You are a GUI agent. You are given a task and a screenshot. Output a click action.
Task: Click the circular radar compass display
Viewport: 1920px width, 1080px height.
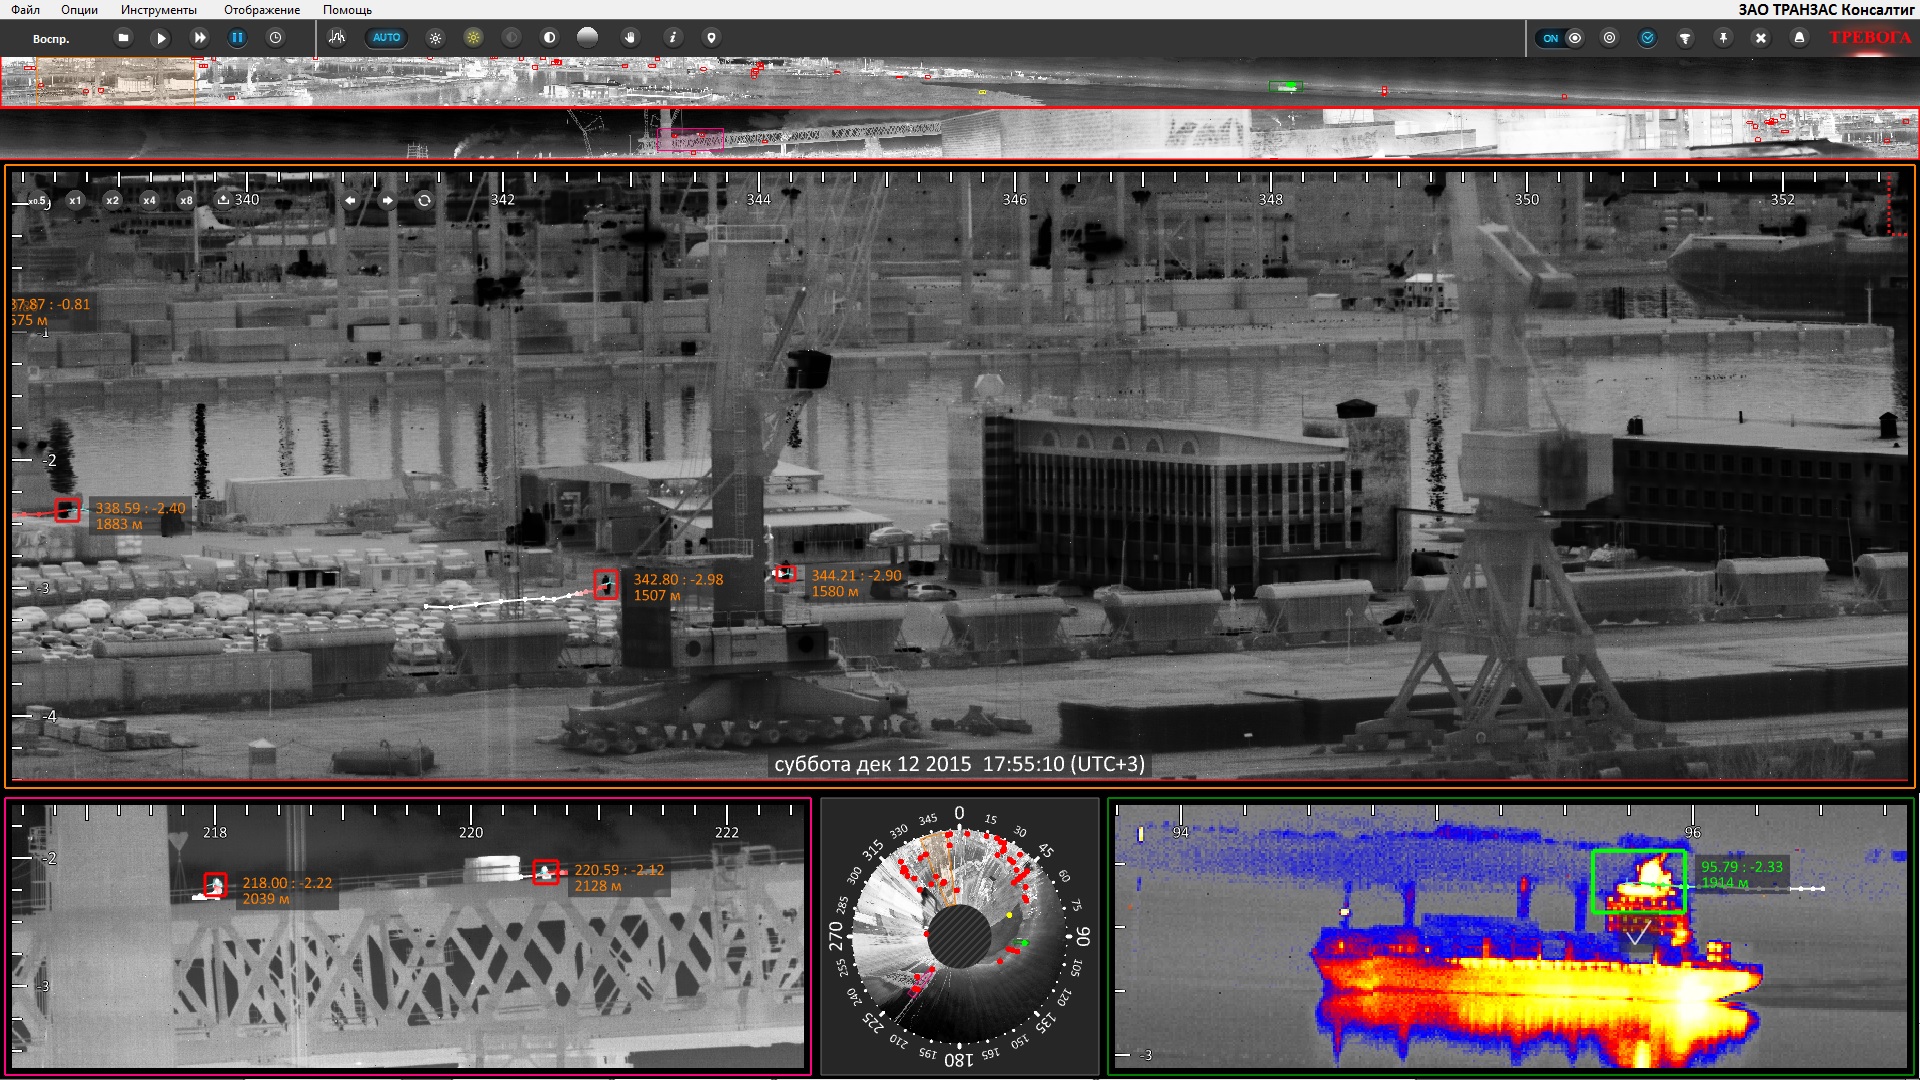pos(958,936)
